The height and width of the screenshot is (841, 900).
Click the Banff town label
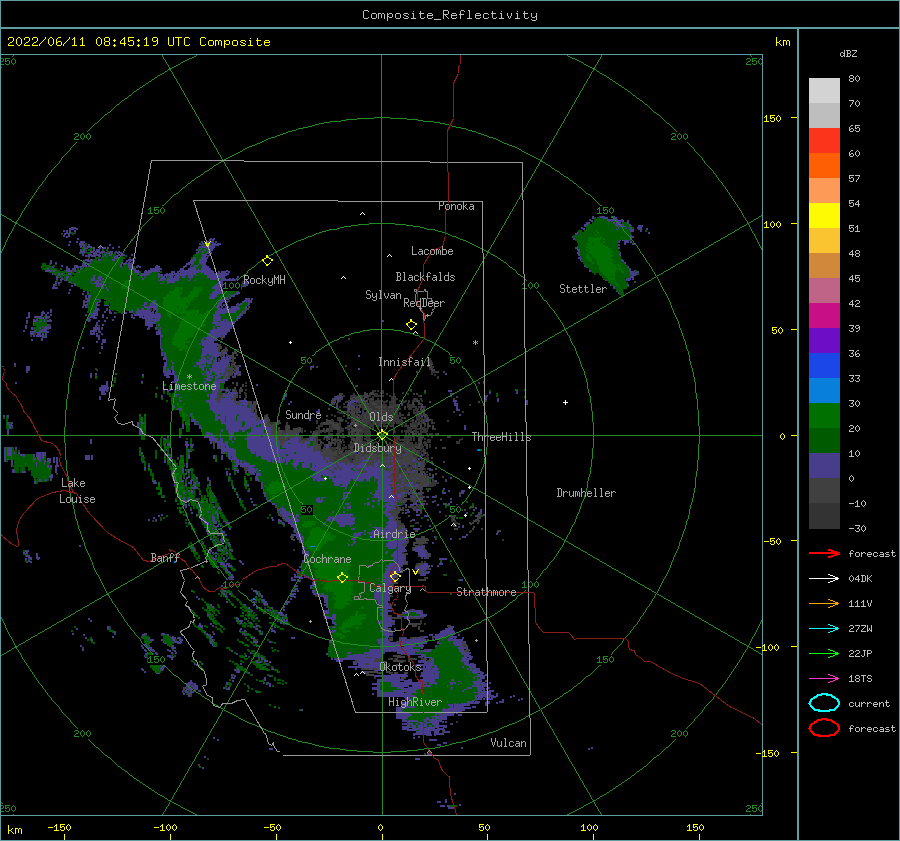pyautogui.click(x=165, y=557)
